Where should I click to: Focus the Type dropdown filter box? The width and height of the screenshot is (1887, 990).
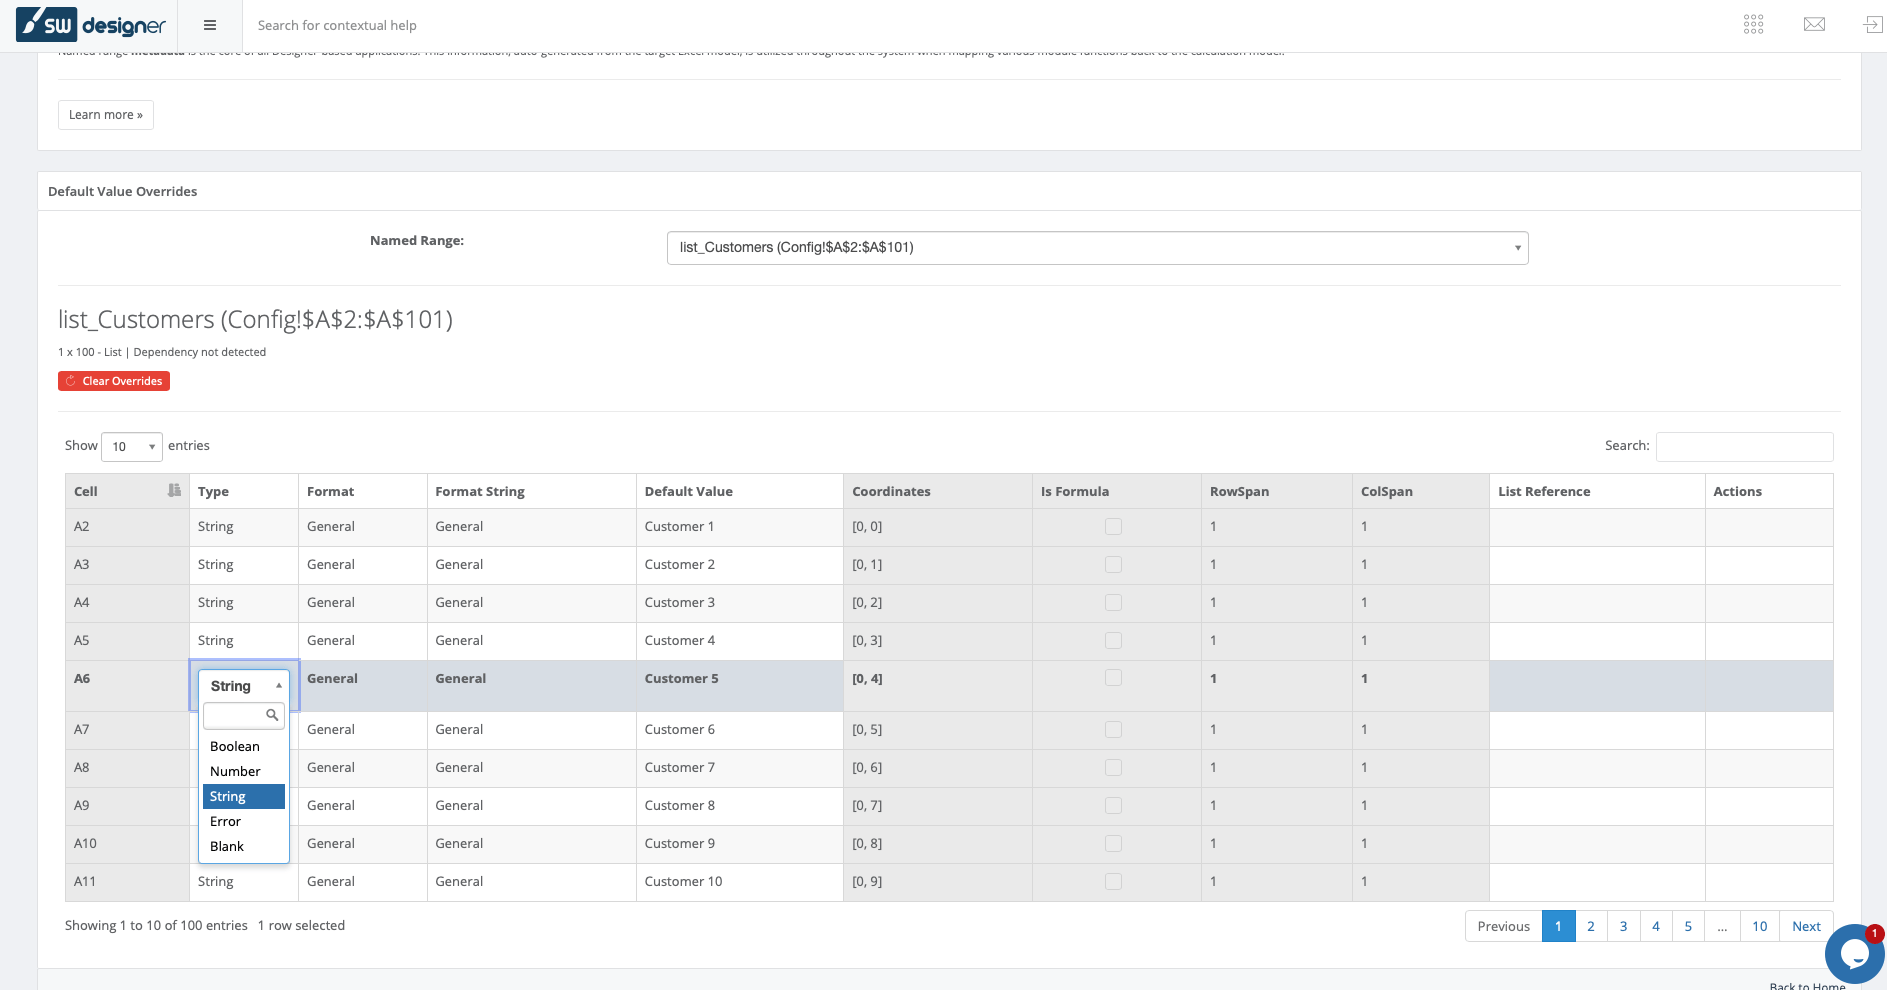point(244,715)
